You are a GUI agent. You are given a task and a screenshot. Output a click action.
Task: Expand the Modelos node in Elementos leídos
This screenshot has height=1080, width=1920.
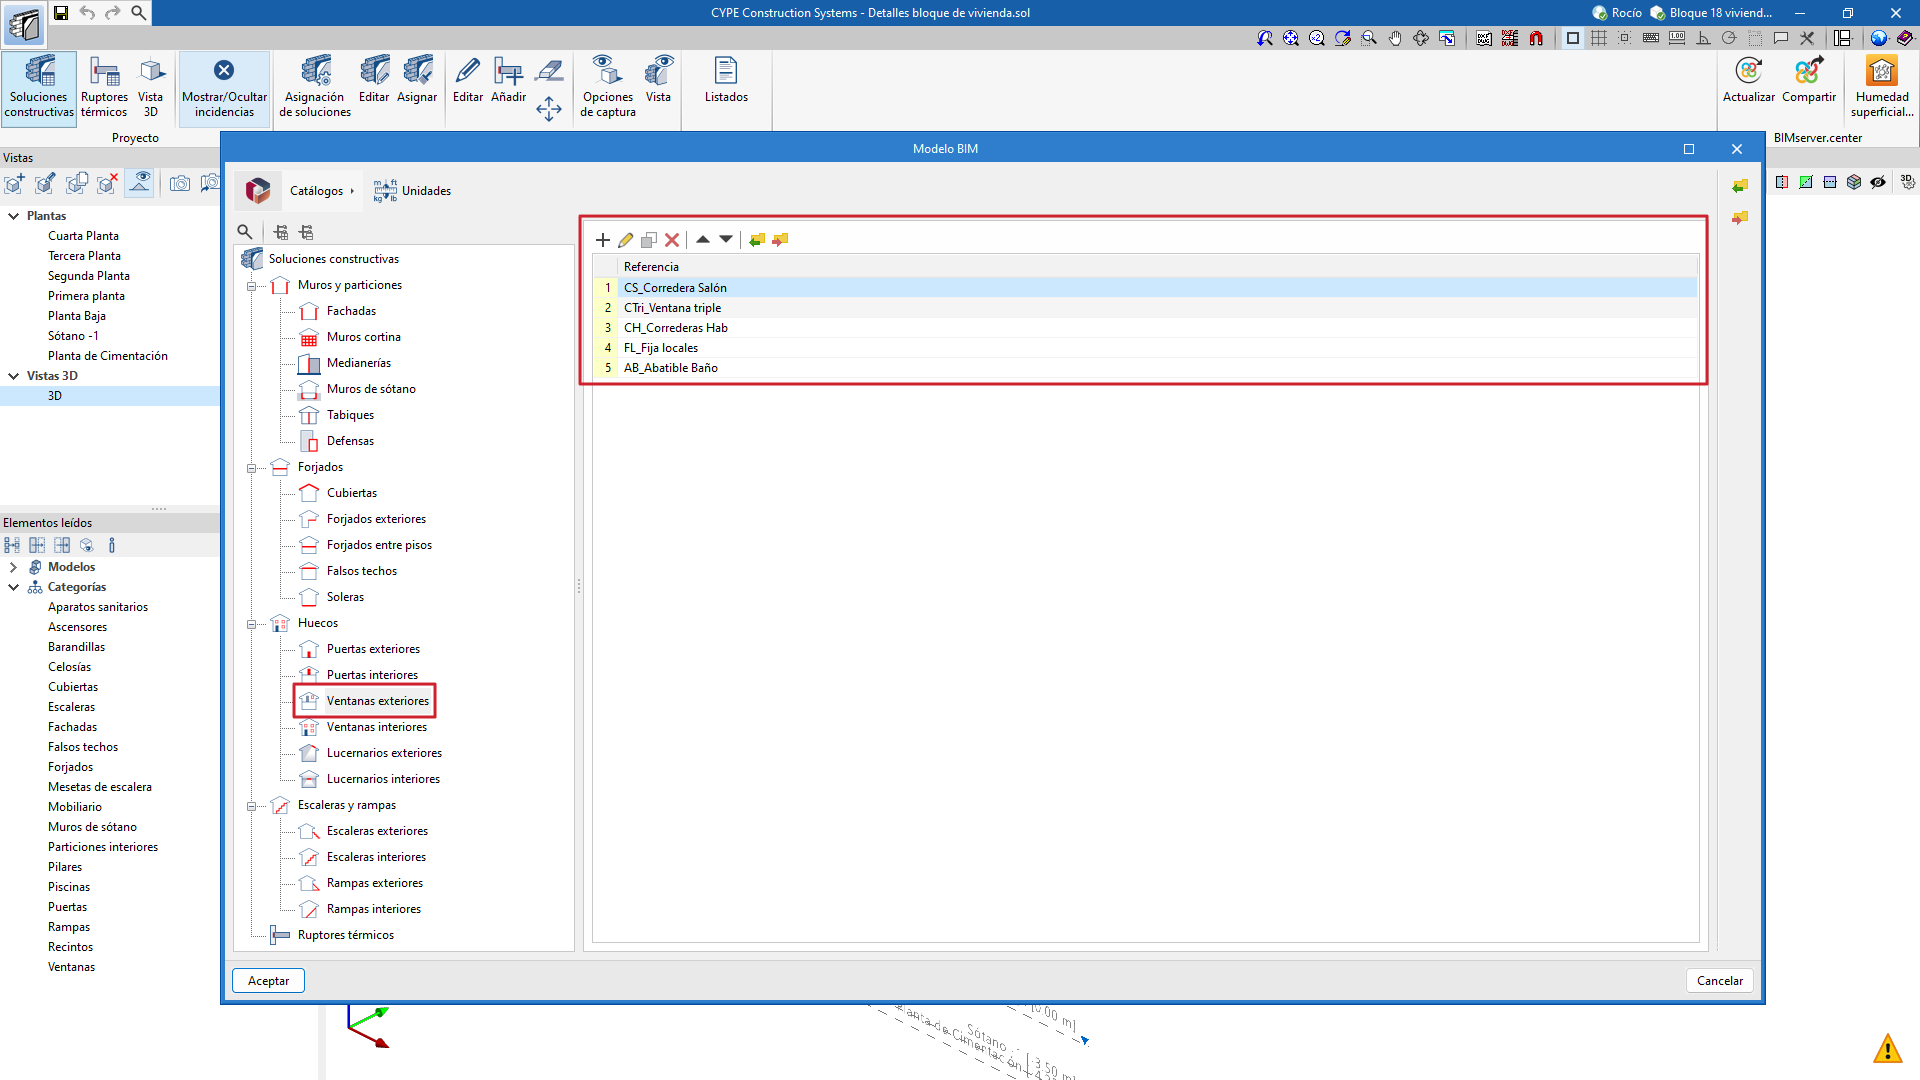pos(13,567)
